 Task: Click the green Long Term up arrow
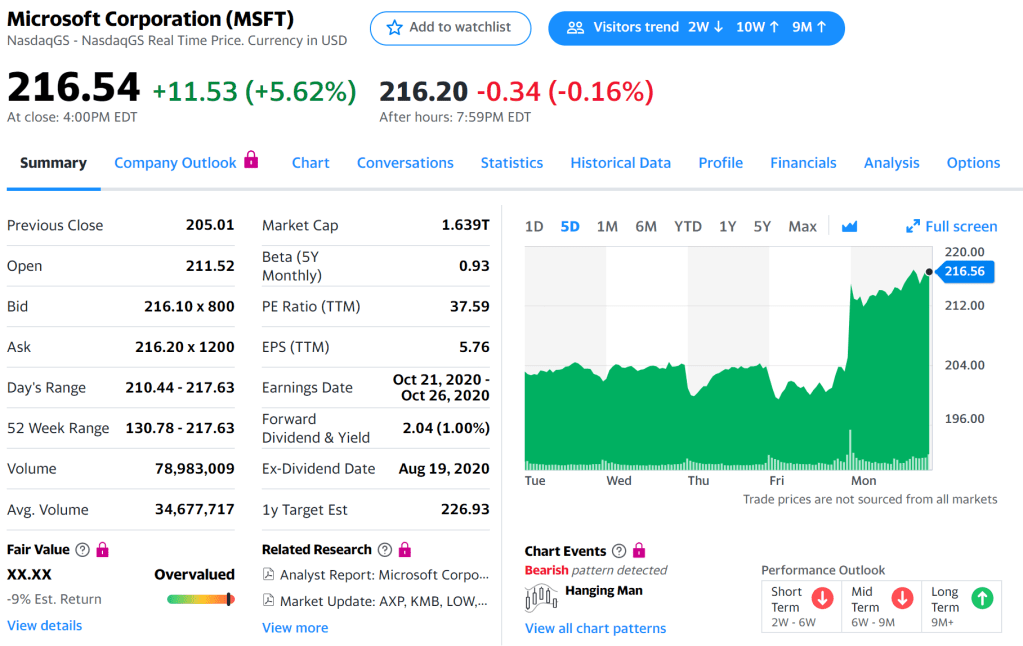[x=982, y=598]
